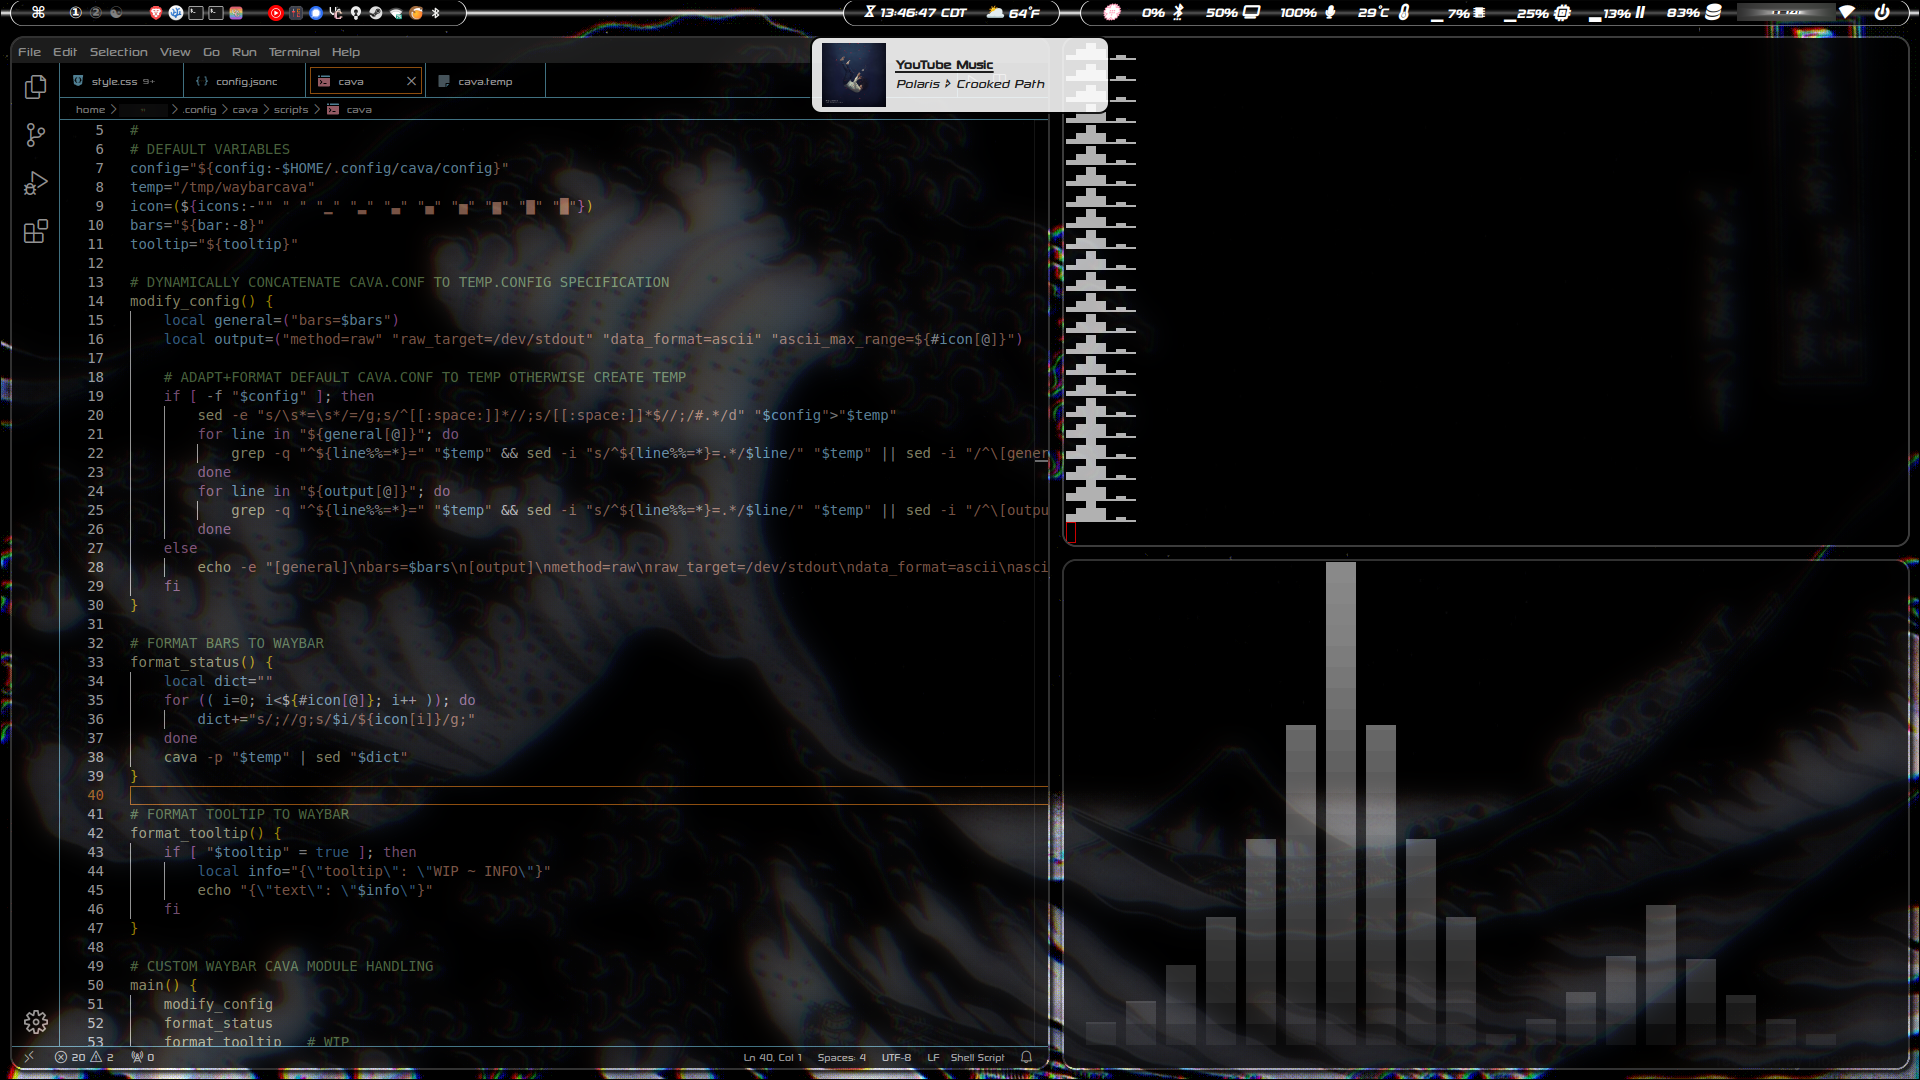Open the Terminal menu
This screenshot has width=1920, height=1080.
point(294,52)
